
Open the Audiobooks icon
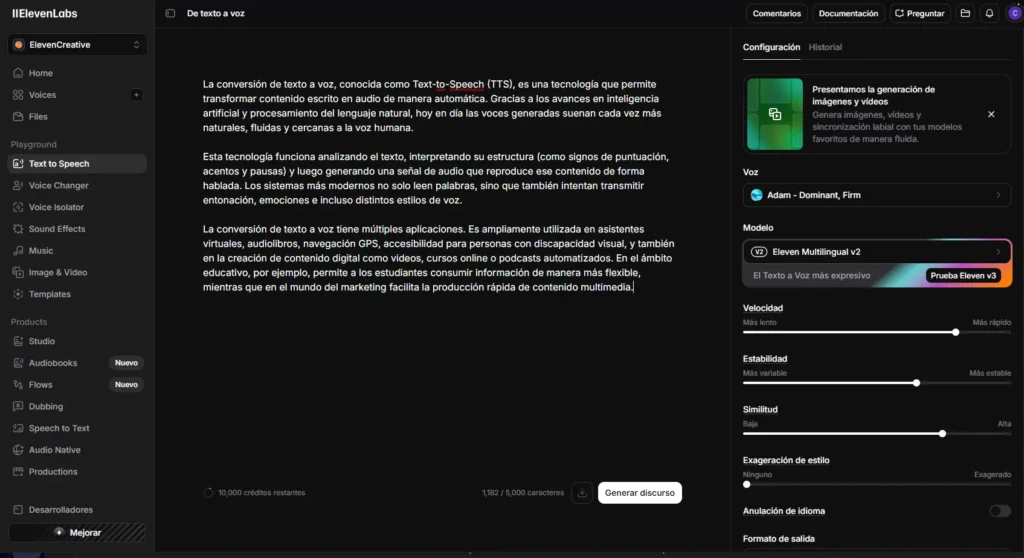18,363
